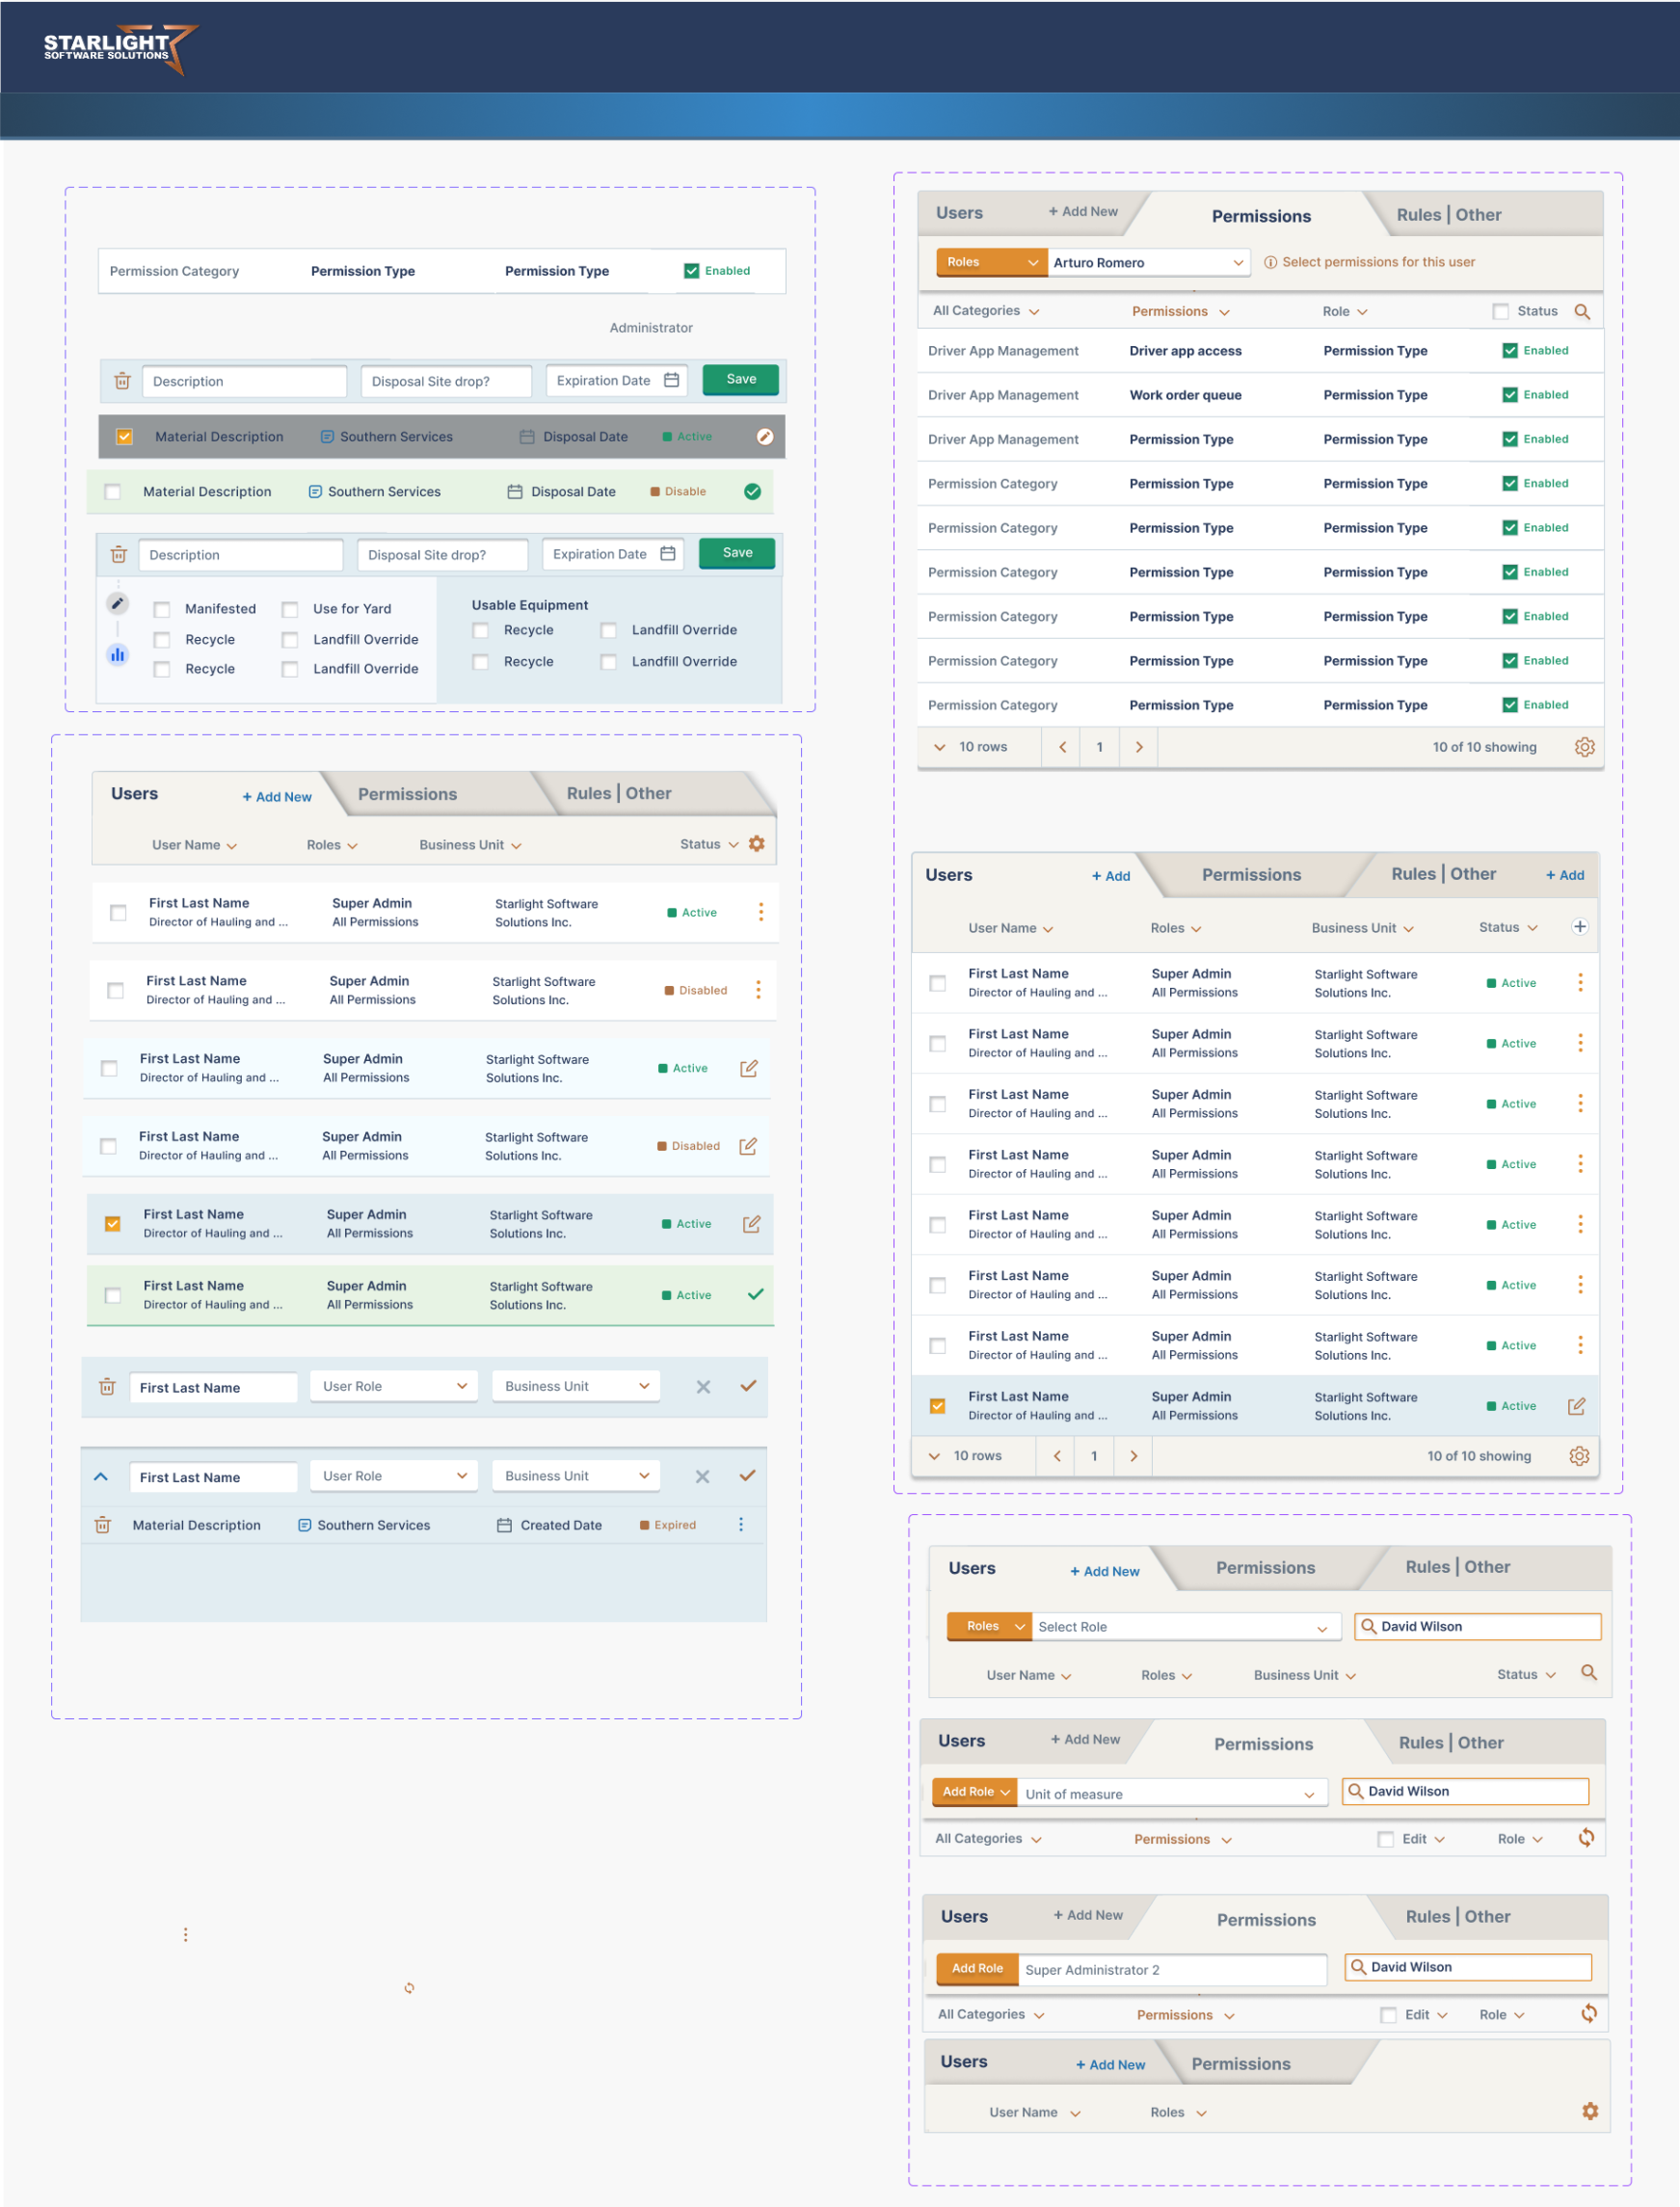Viewport: 1680px width, 2207px height.
Task: Click green checkmark on the green user row
Action: [755, 1294]
